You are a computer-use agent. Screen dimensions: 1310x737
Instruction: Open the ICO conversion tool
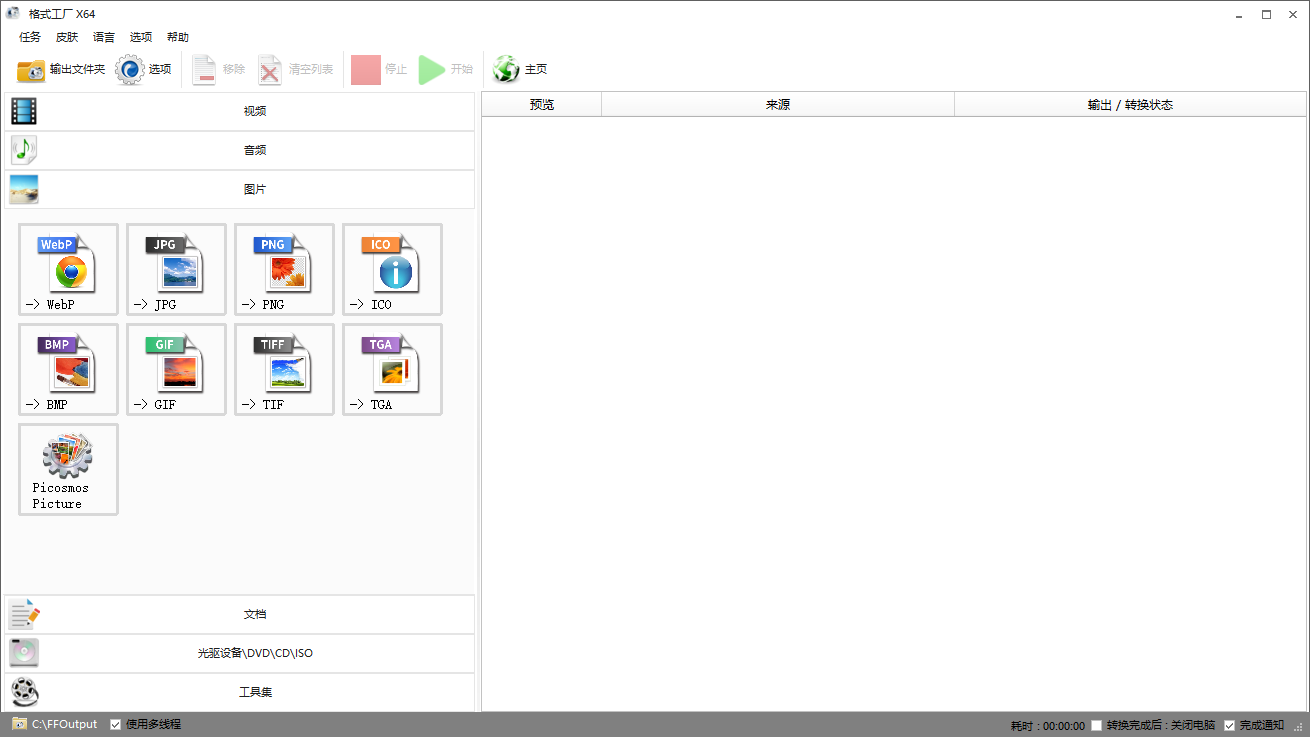click(391, 269)
